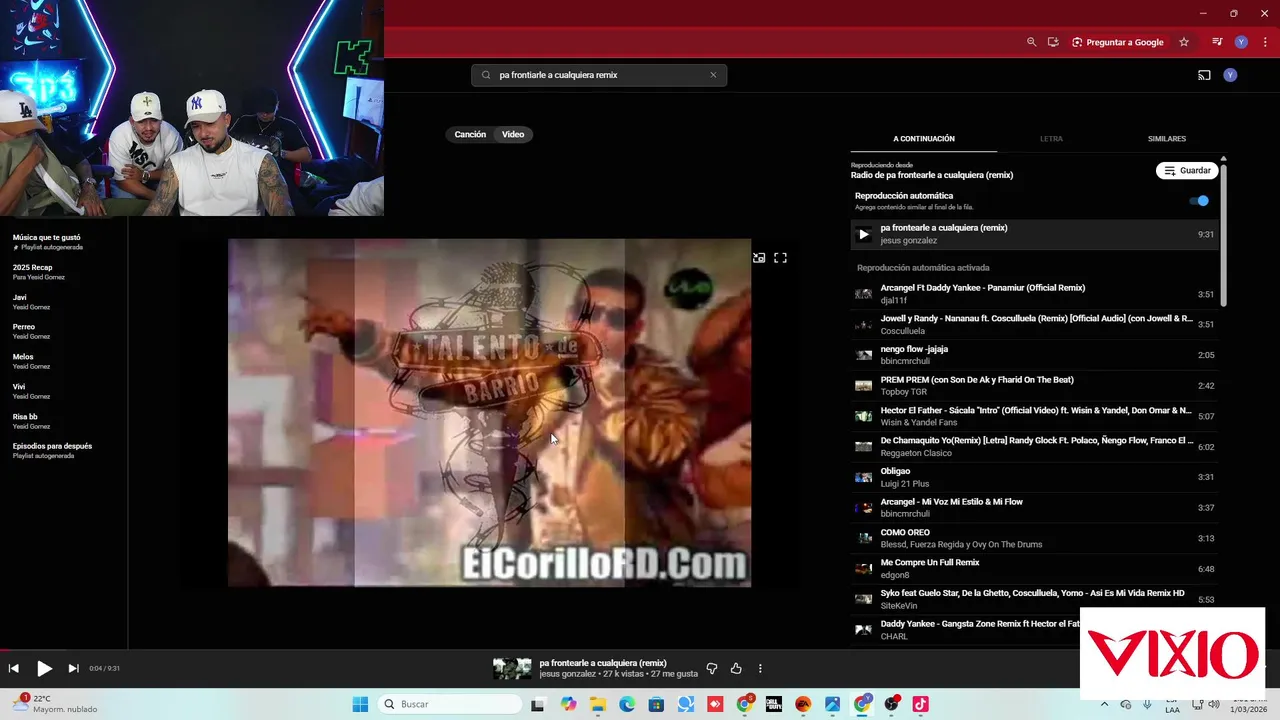Select the LETRA tab
Screen dimensions: 1280x720
click(x=1051, y=139)
